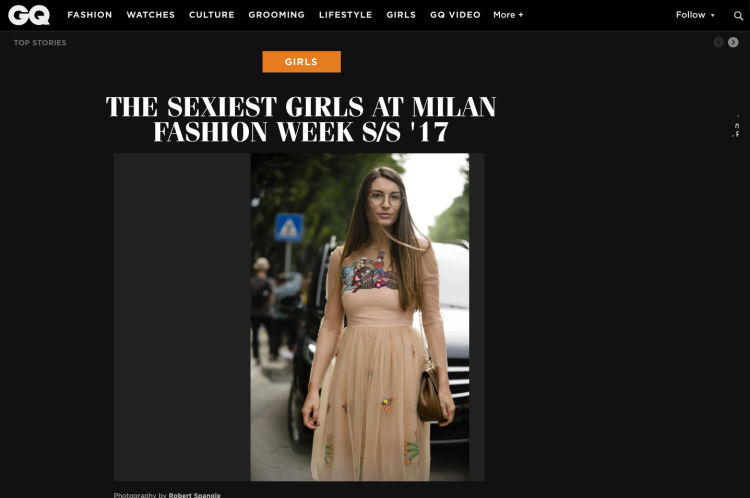Open the Lifestyle section
Image resolution: width=750 pixels, height=498 pixels.
[345, 15]
